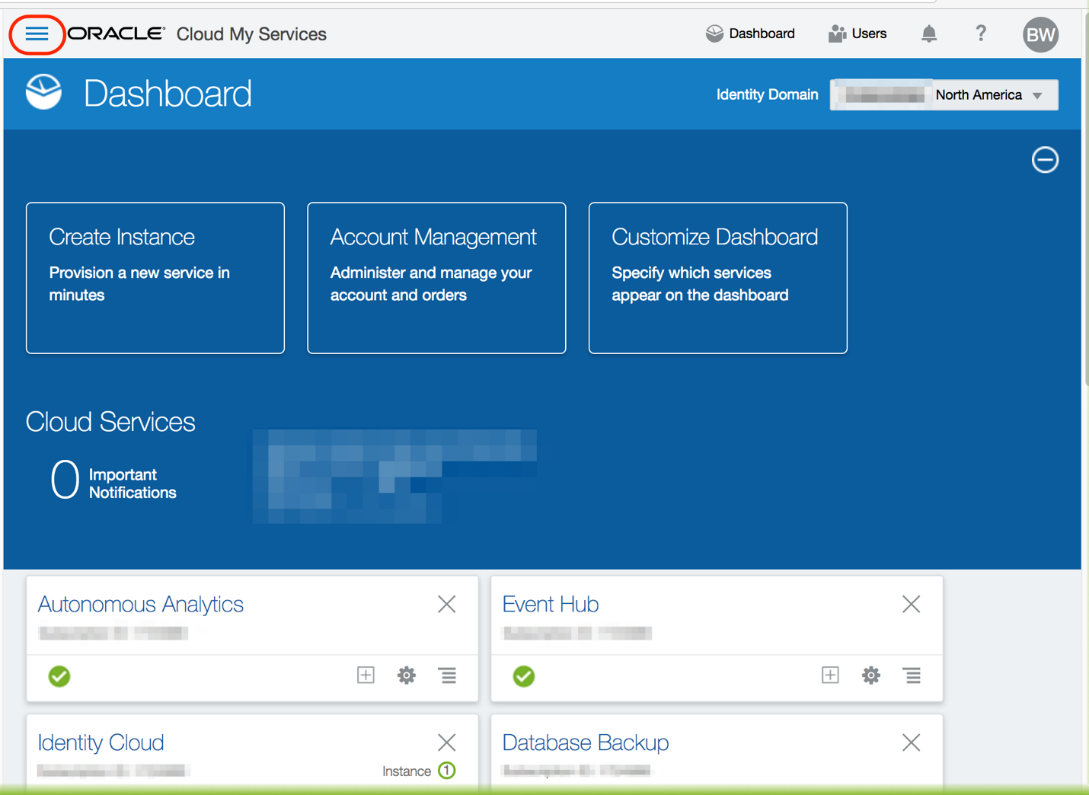
Task: Open the navigation hamburger menu
Action: [37, 33]
